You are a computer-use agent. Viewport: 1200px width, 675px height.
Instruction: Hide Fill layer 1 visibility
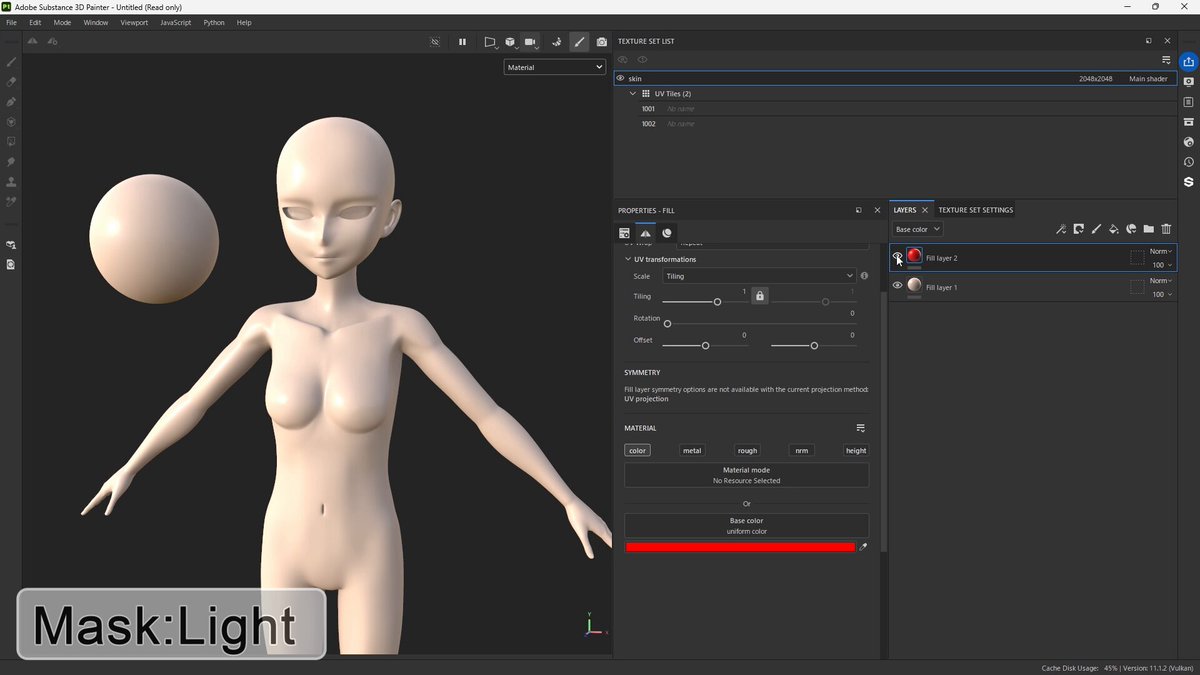(897, 286)
